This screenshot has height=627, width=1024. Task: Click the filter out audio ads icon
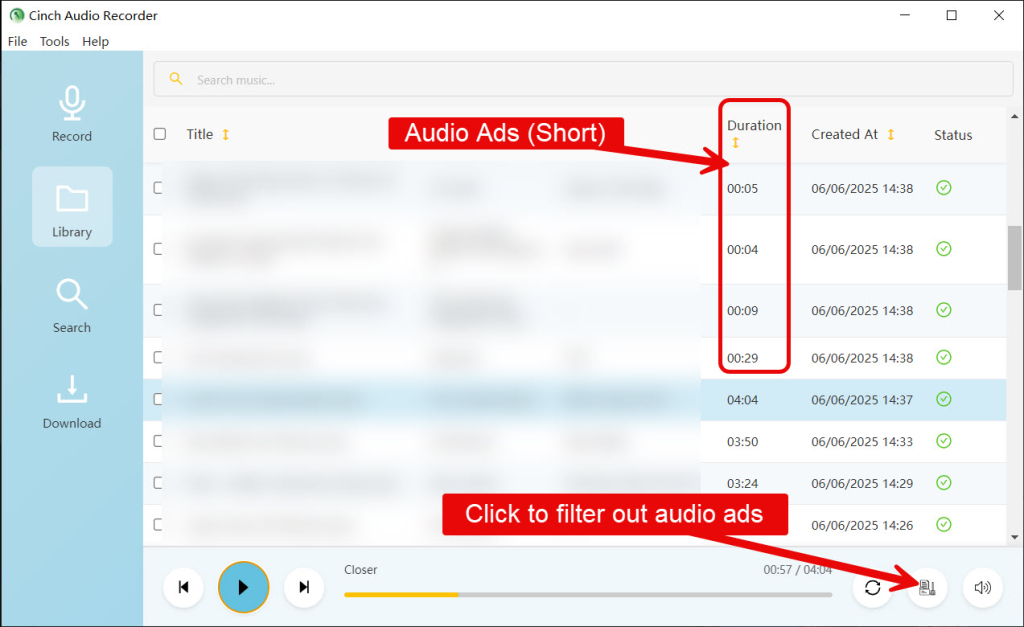pyautogui.click(x=927, y=588)
